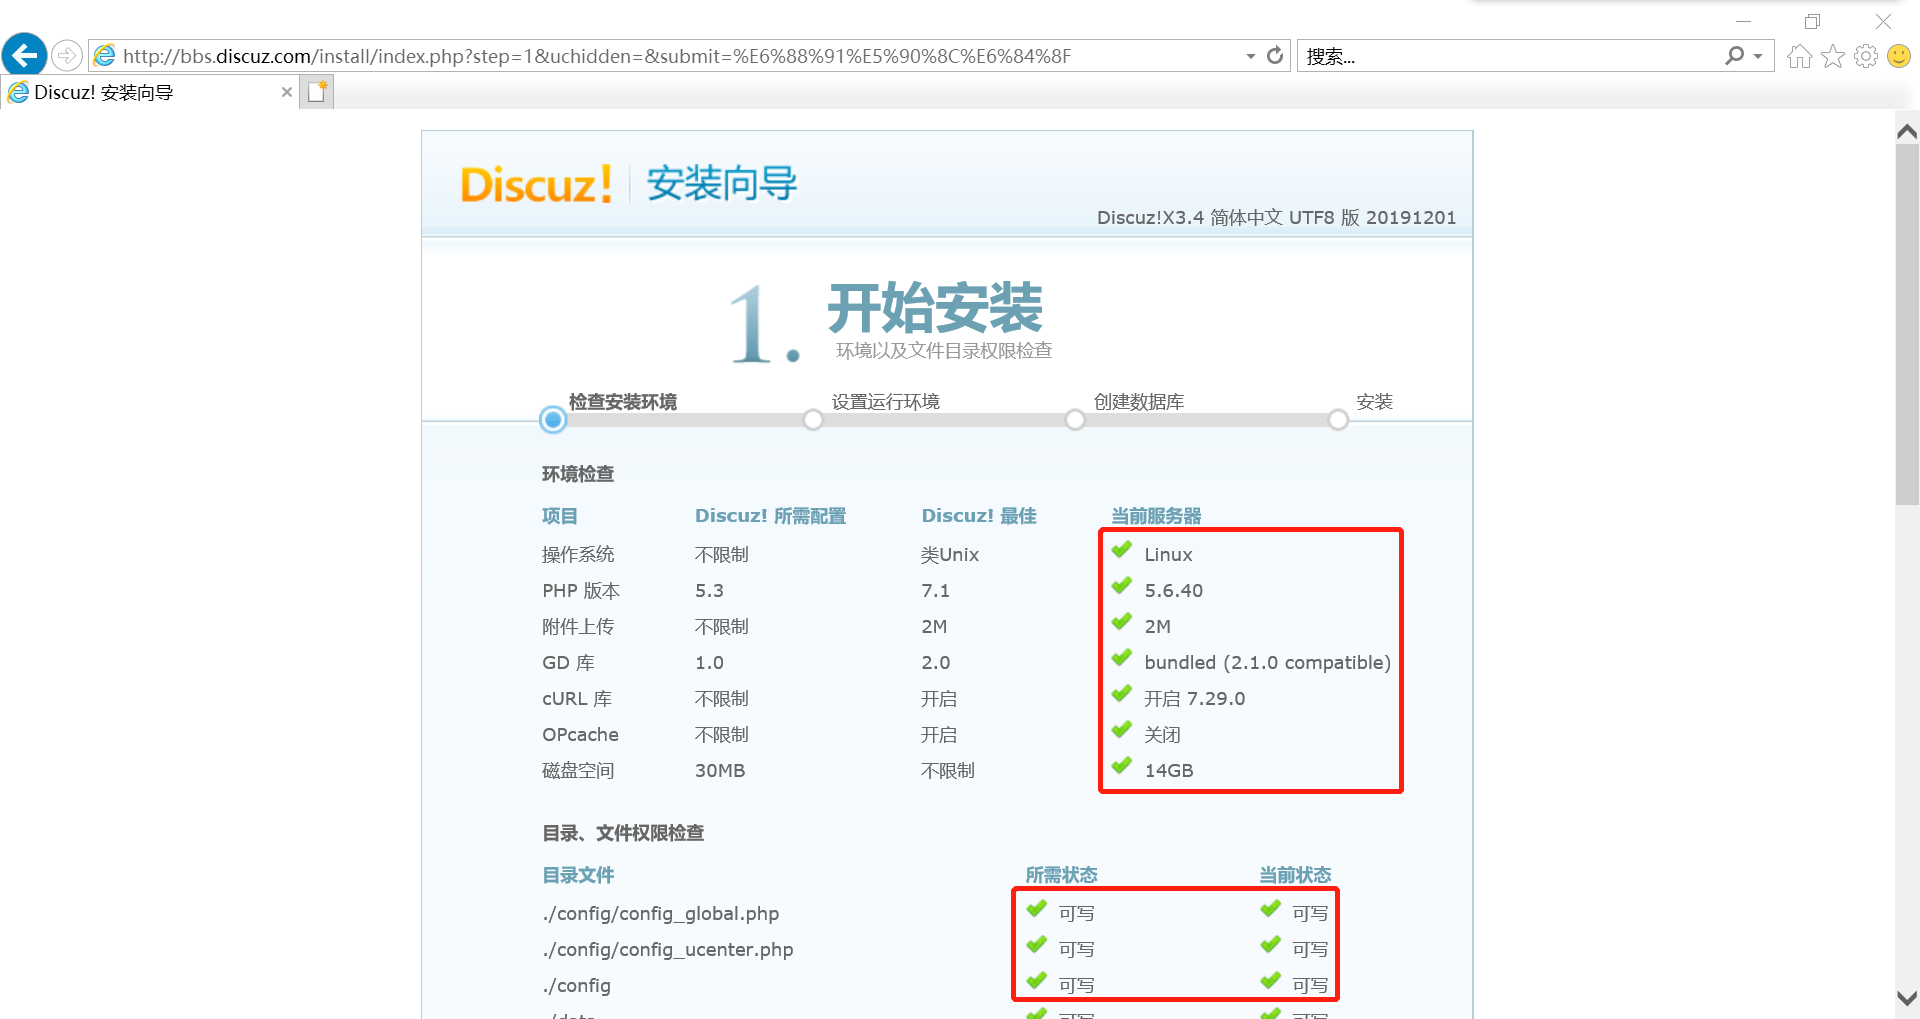Click the search box labeled 搜索...
Image resolution: width=1920 pixels, height=1019 pixels.
(x=1510, y=56)
